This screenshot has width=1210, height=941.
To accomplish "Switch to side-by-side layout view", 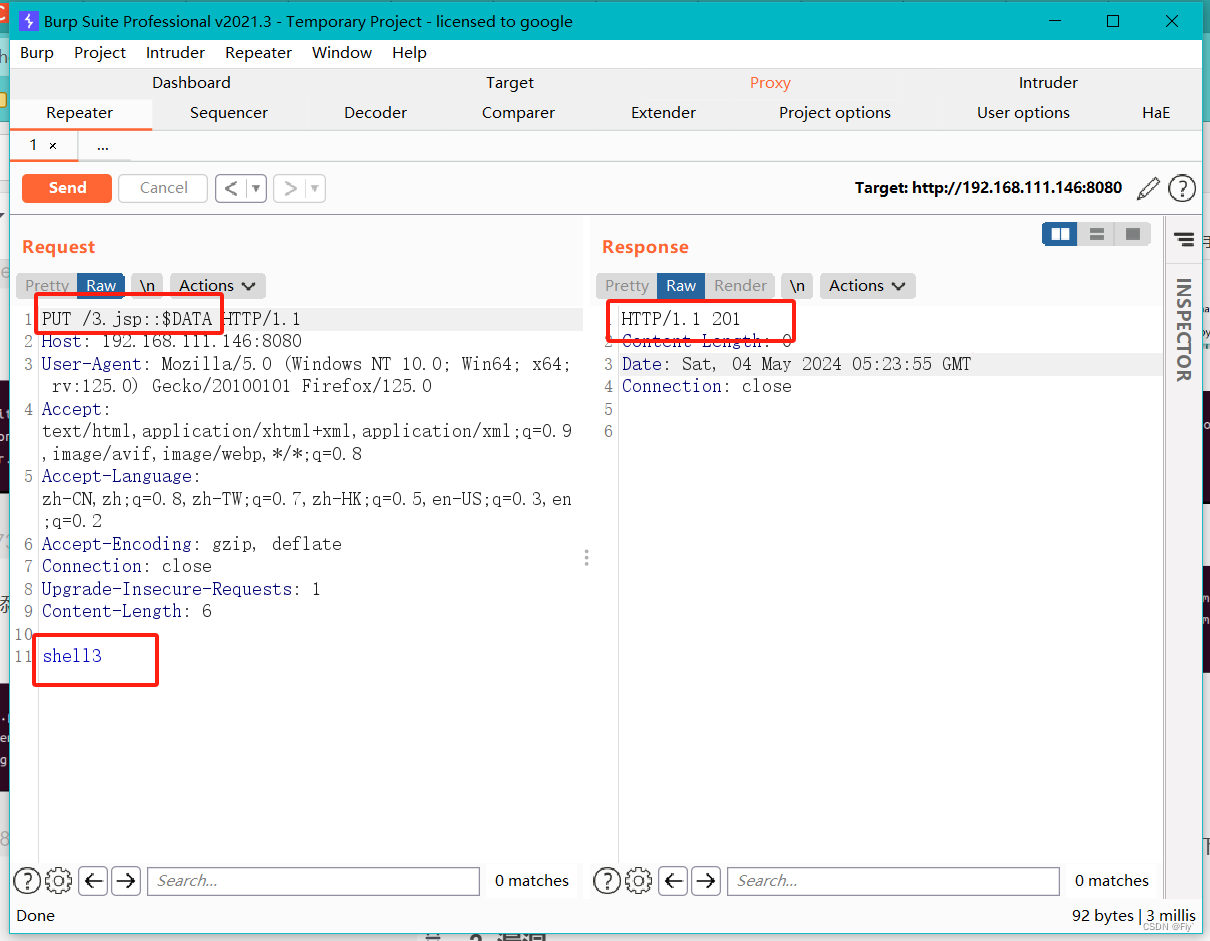I will (1060, 234).
